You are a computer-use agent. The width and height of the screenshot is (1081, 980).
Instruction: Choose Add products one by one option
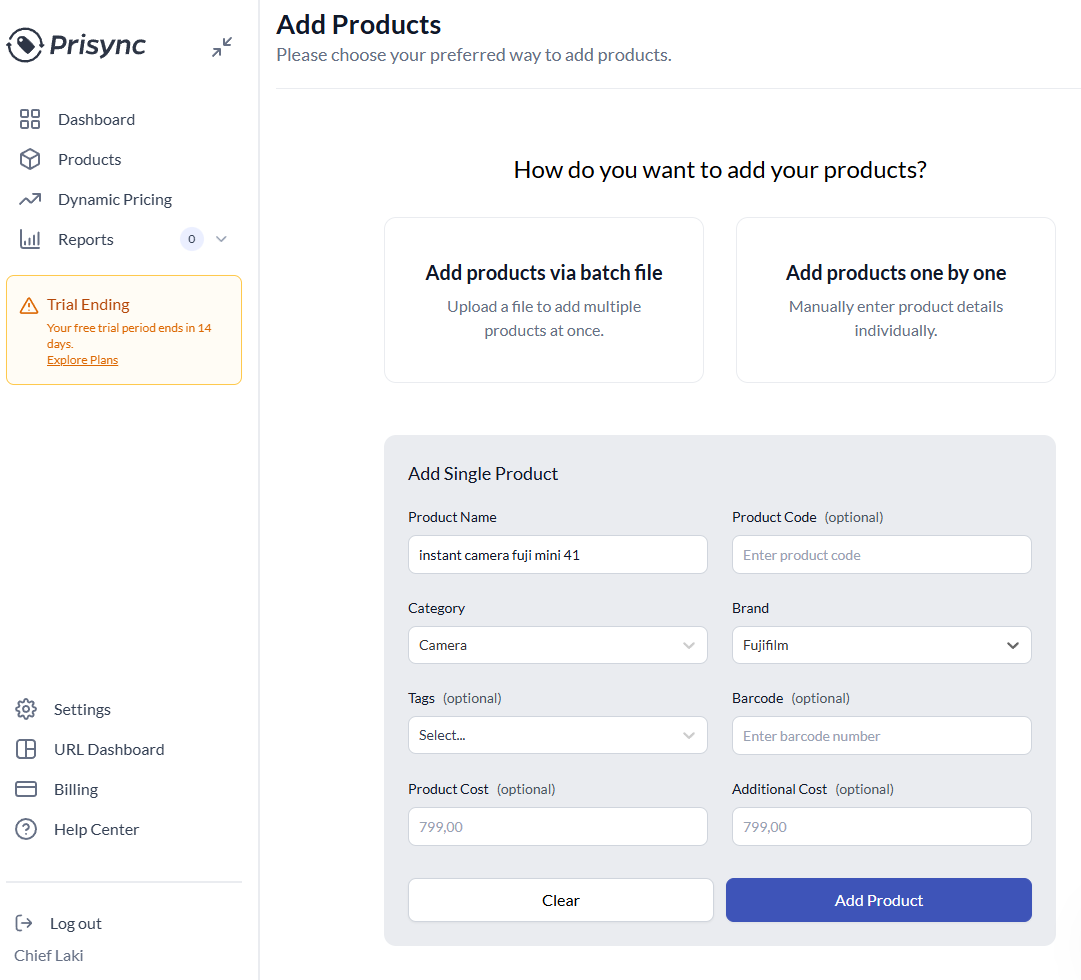(x=895, y=299)
